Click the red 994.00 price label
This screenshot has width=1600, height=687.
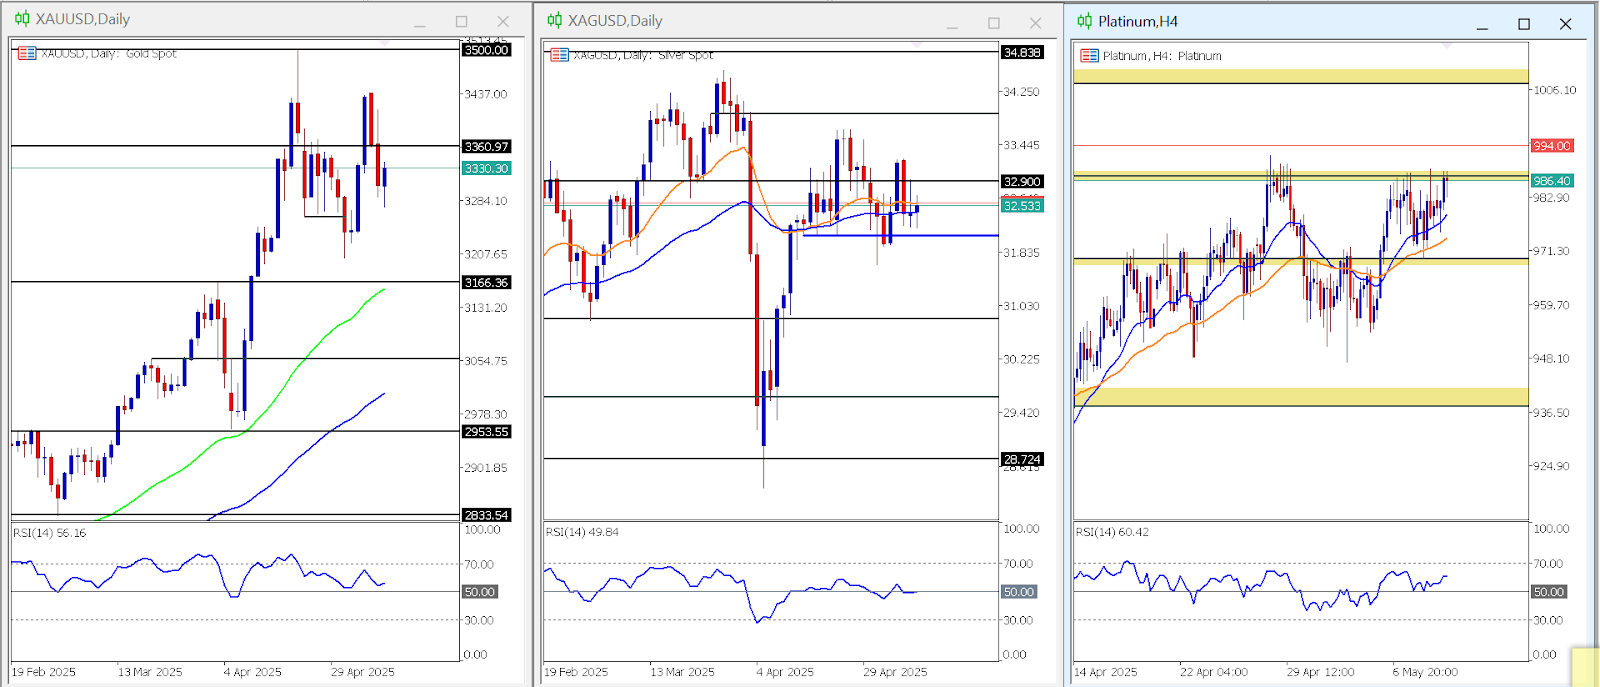pos(1552,145)
